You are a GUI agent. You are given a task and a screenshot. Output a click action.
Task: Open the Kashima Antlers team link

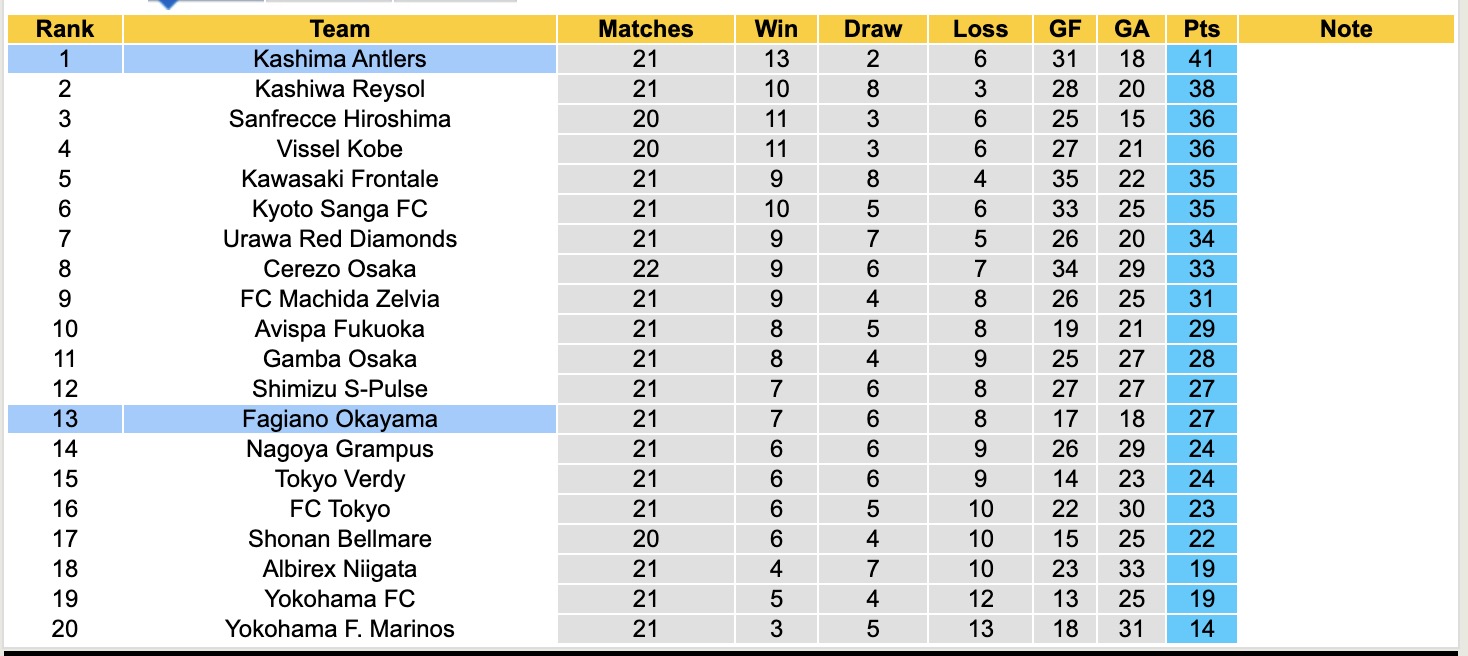[340, 59]
